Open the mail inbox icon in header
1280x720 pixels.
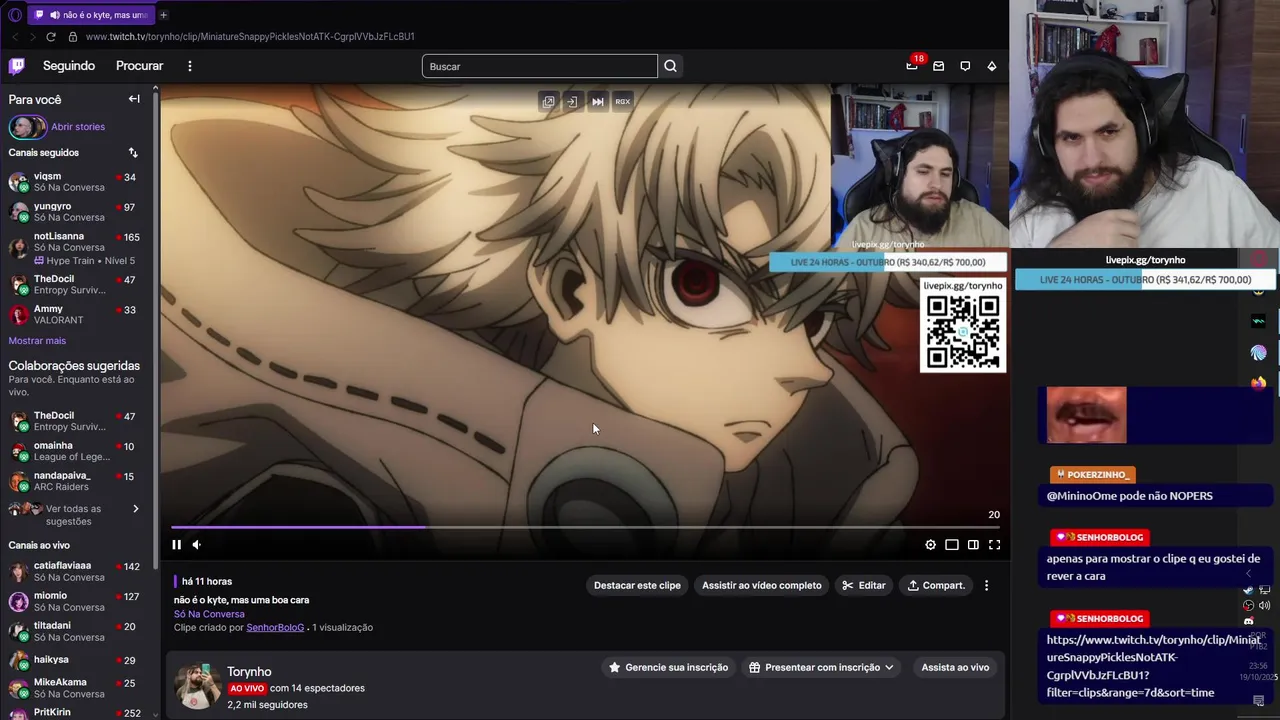[938, 66]
